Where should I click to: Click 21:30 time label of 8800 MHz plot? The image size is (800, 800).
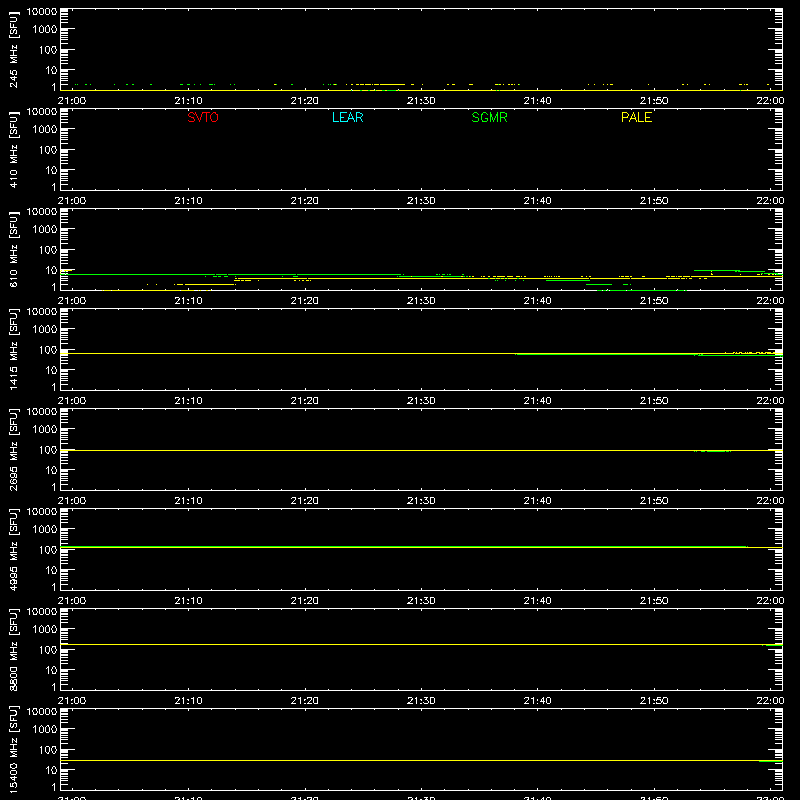pyautogui.click(x=421, y=701)
